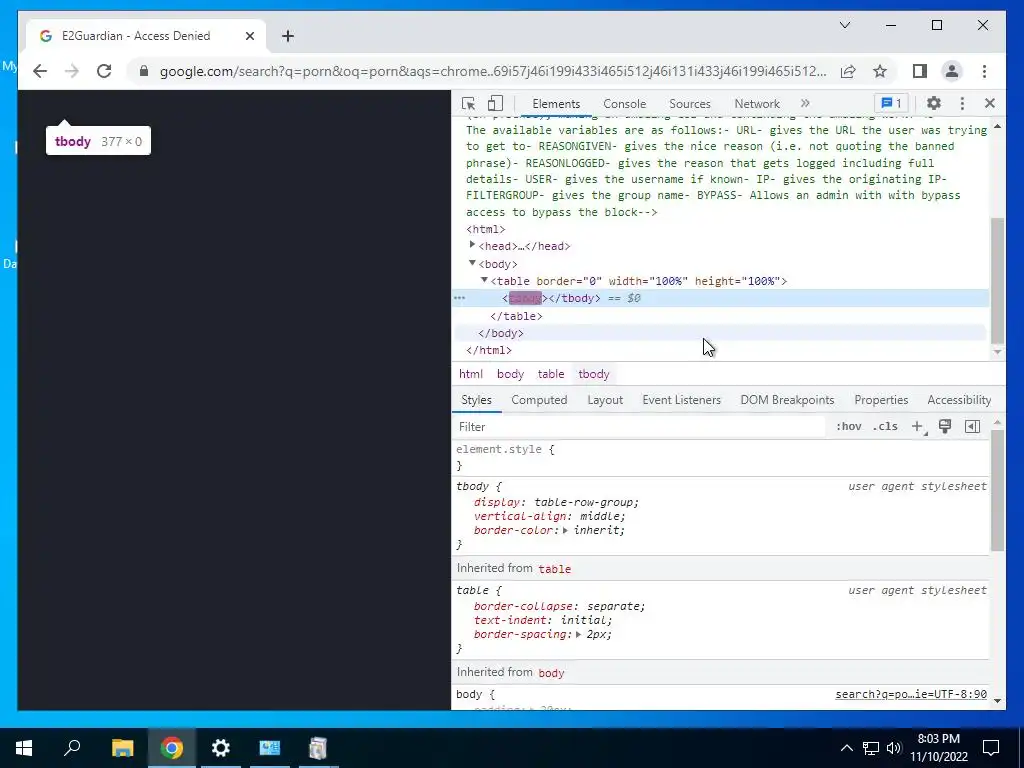This screenshot has width=1024, height=768.
Task: Open the Chrome three-dot menu
Action: click(x=984, y=71)
